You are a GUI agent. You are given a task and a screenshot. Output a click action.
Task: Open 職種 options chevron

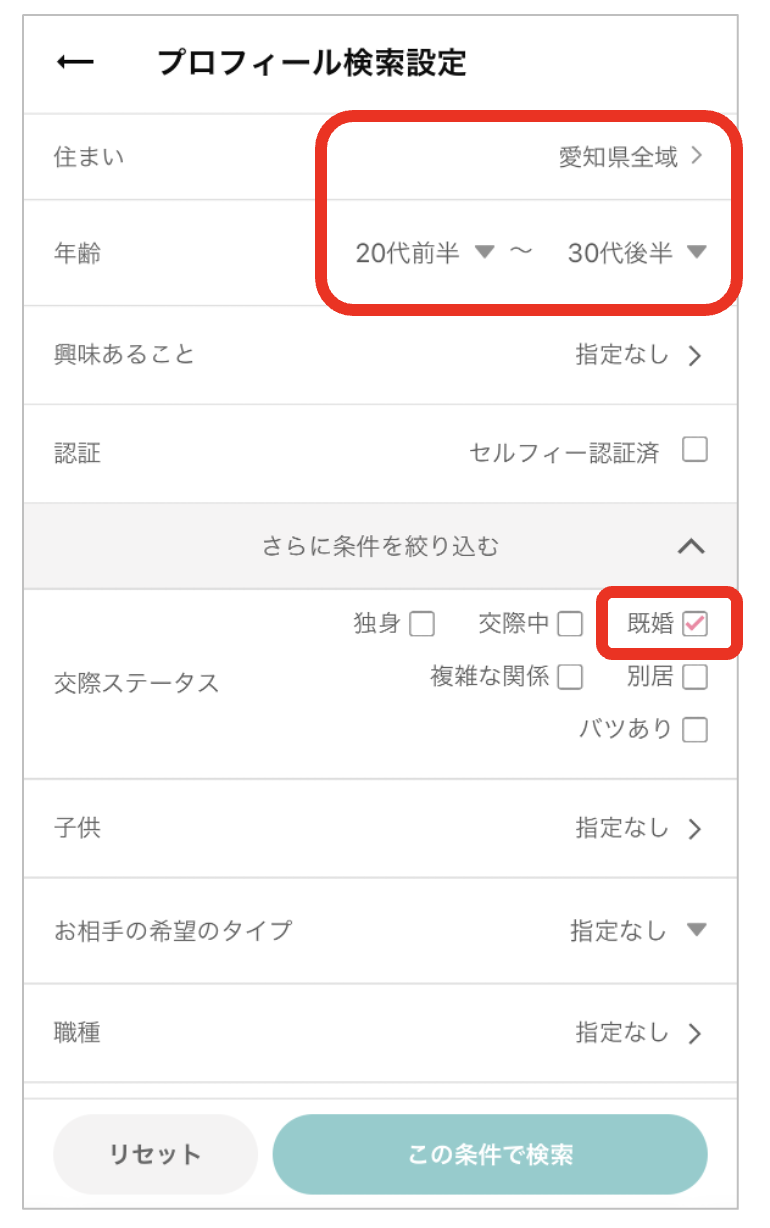pyautogui.click(x=696, y=1034)
